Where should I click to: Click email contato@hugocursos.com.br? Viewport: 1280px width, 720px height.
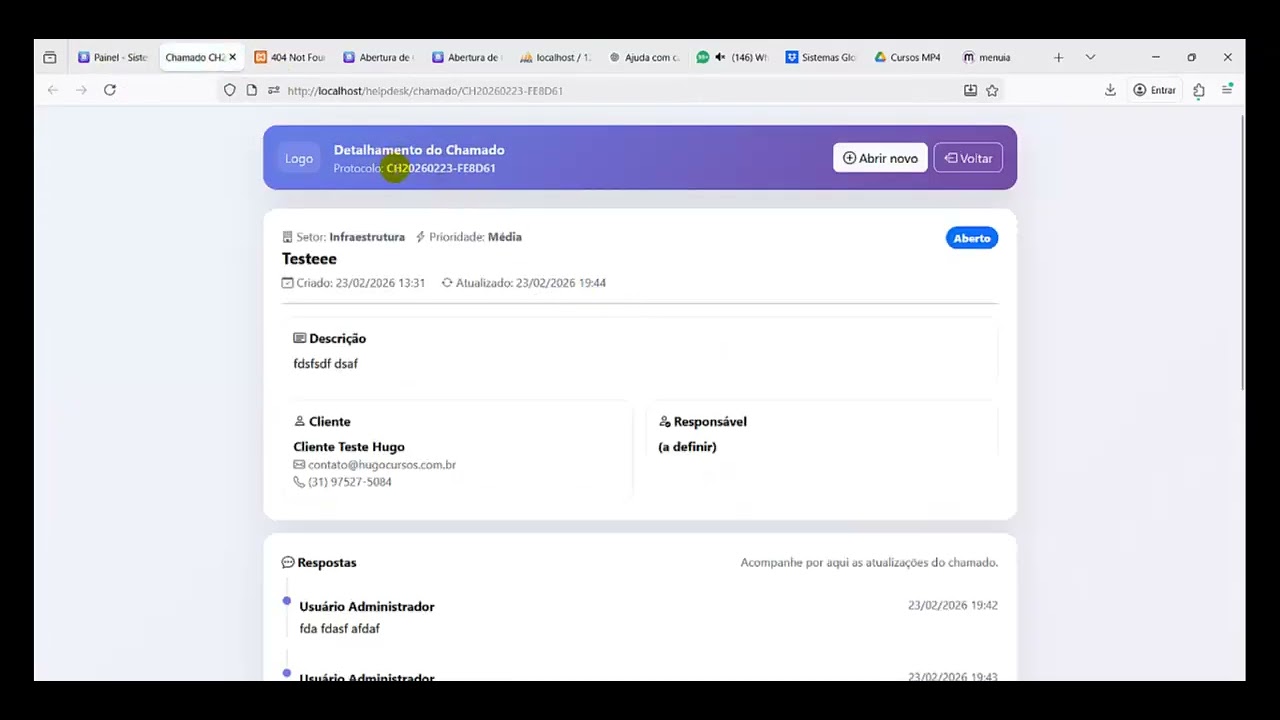pos(382,465)
